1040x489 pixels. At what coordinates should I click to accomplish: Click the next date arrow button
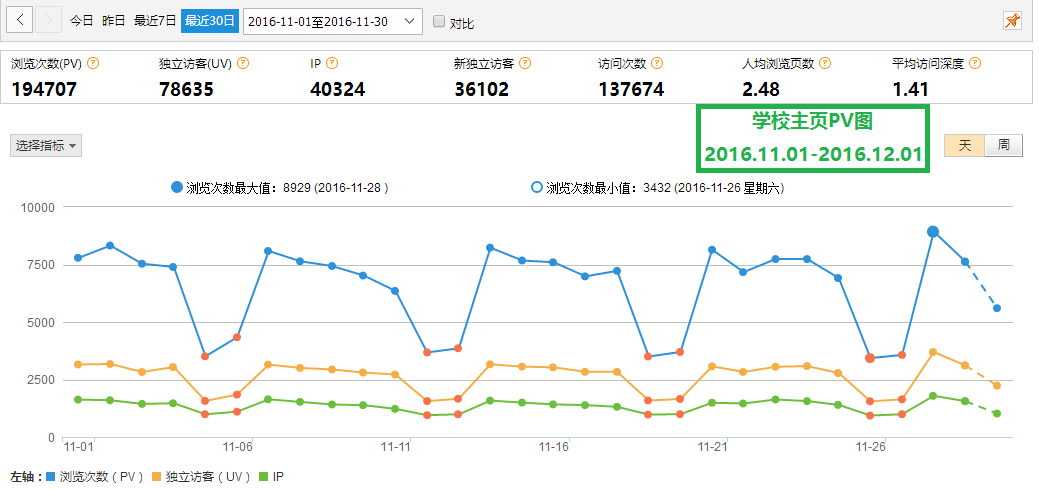[x=49, y=20]
